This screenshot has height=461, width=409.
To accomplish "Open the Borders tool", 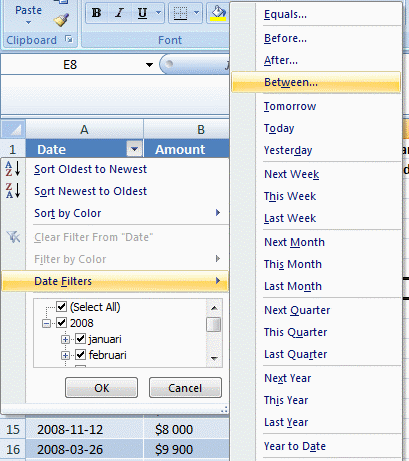I will [180, 13].
